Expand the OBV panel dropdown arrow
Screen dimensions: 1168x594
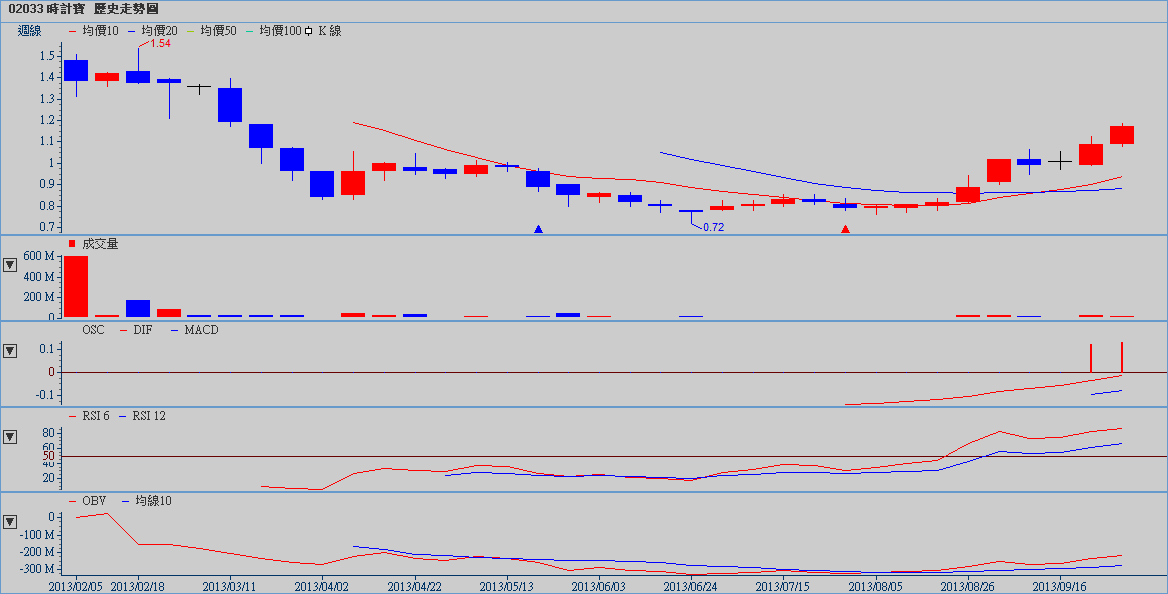(x=10, y=522)
